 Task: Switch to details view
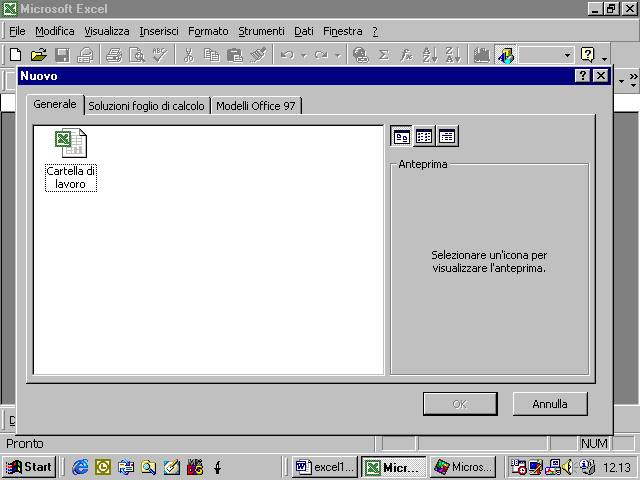447,136
